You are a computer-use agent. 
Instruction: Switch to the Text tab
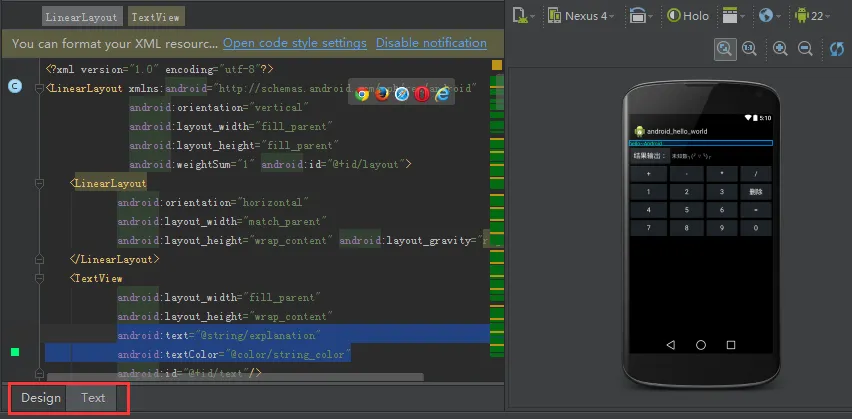[93, 398]
